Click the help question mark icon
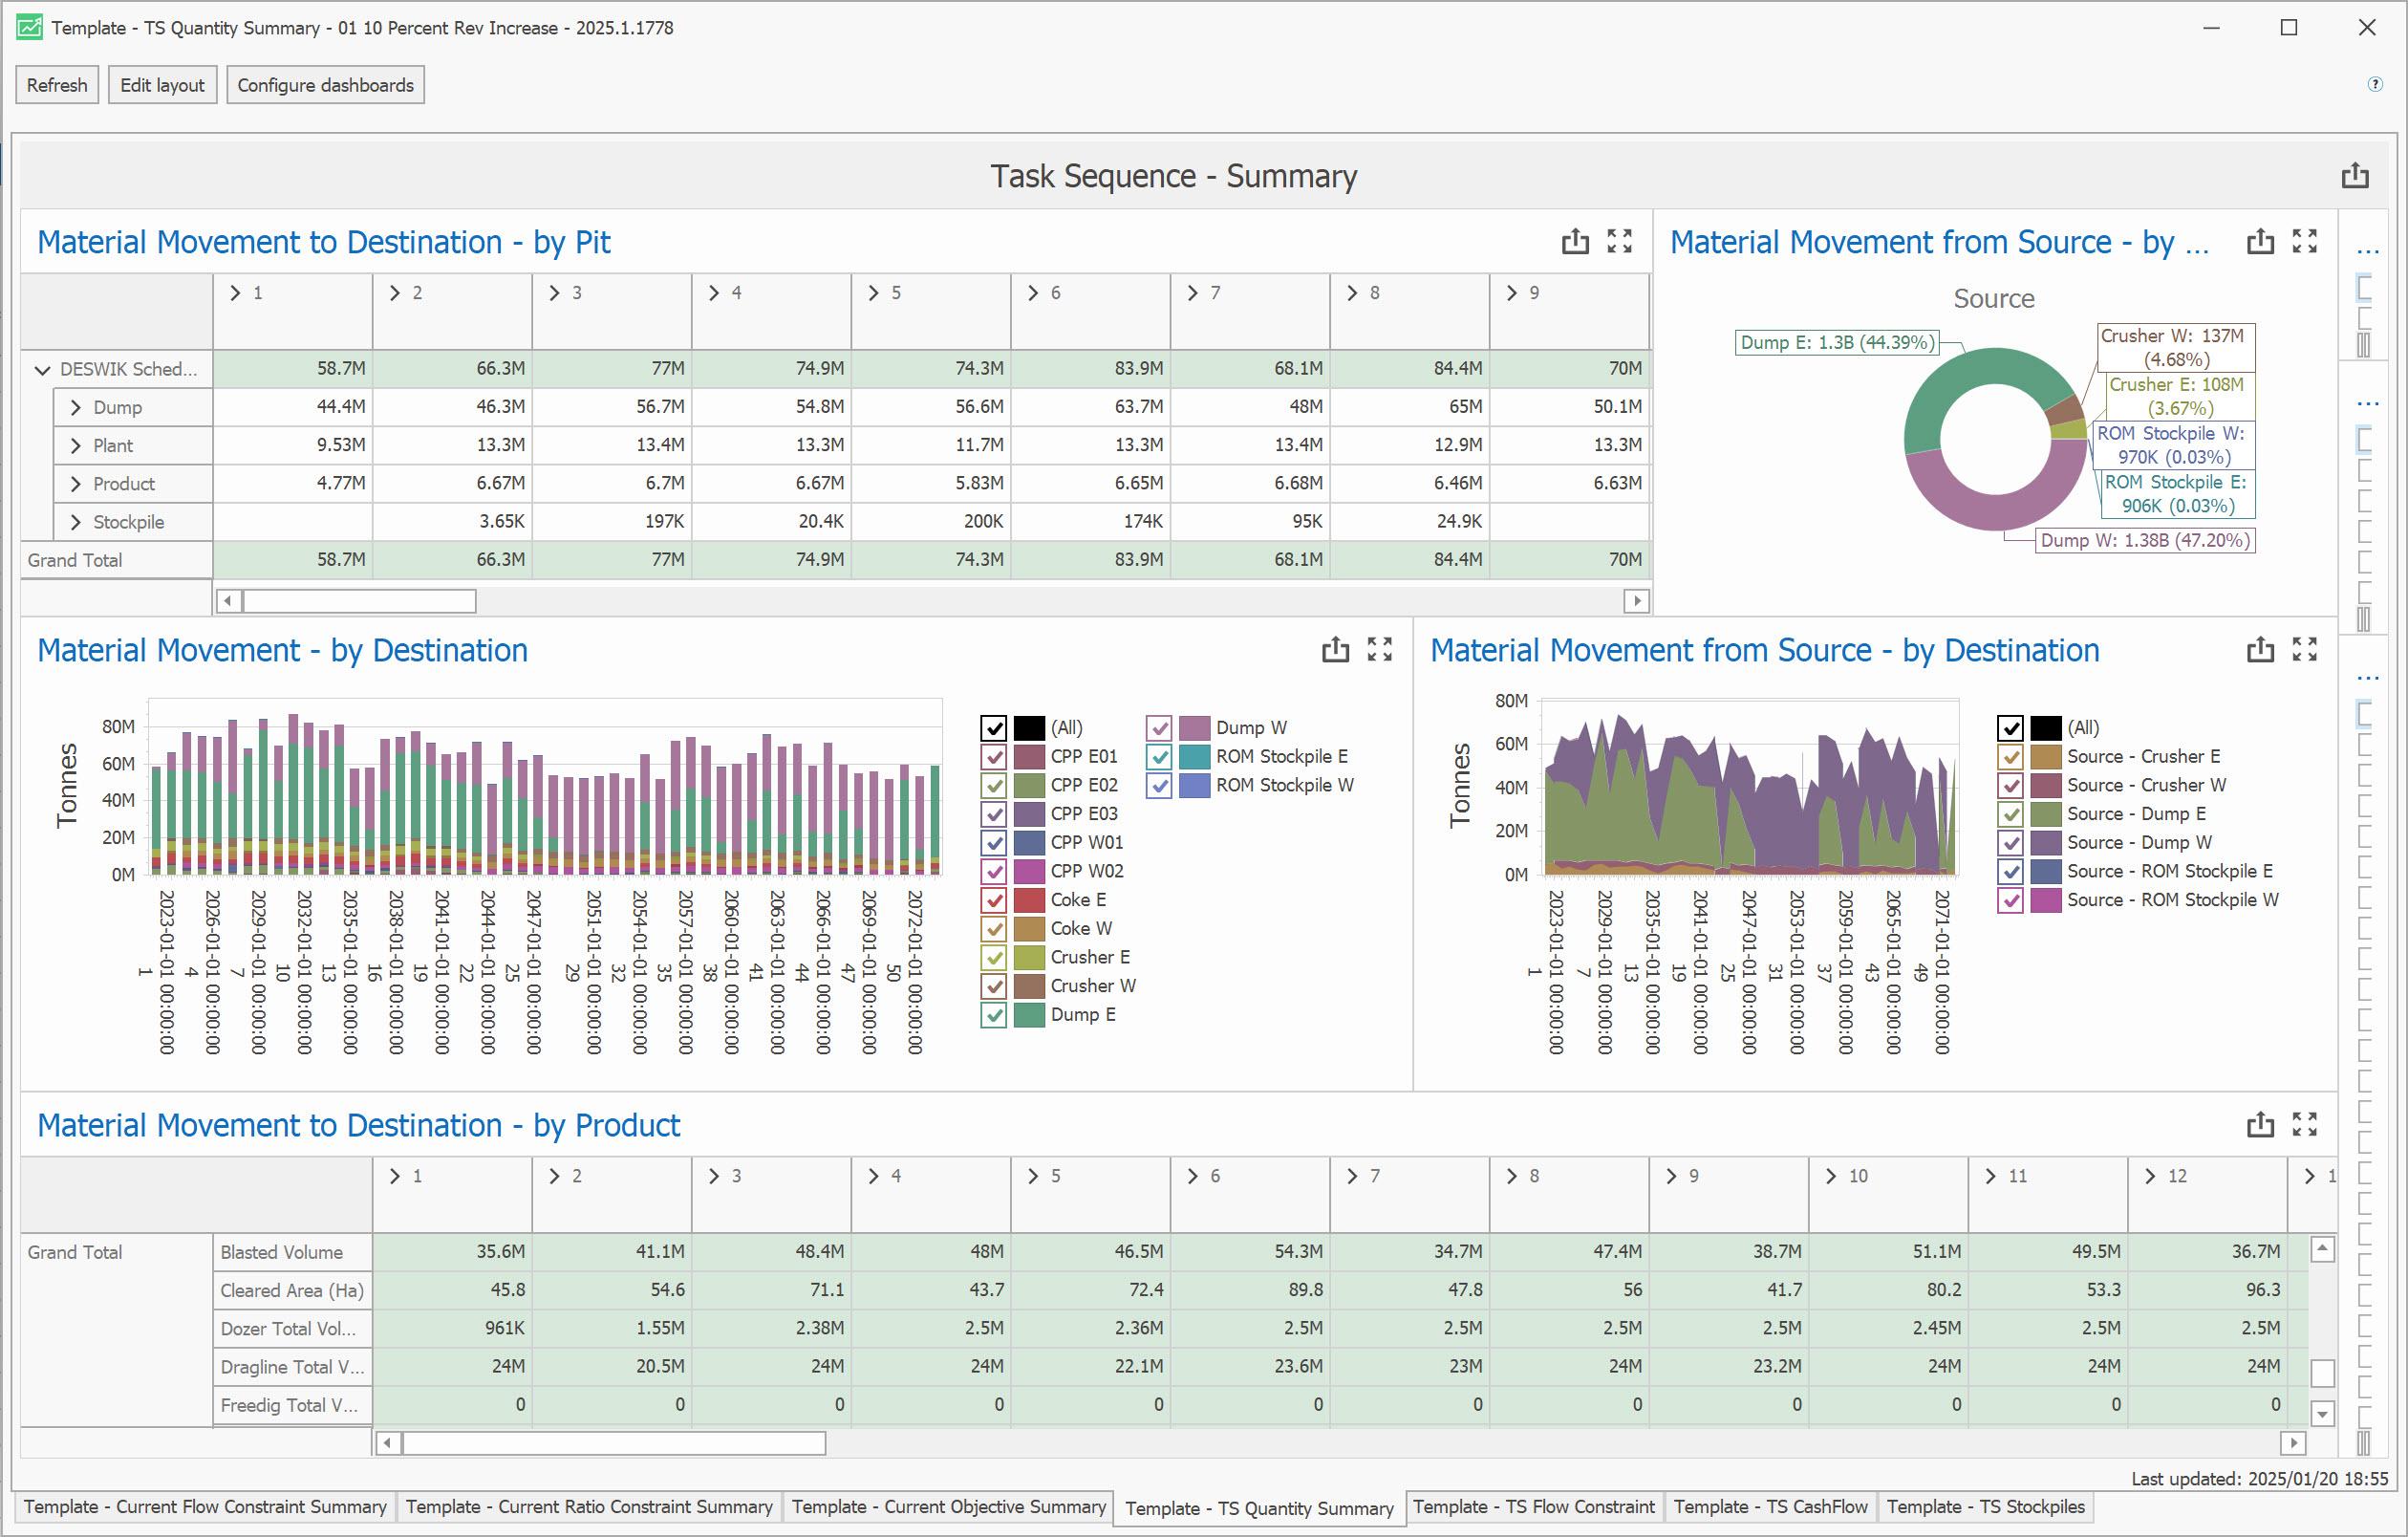2408x1537 pixels. 2375,85
